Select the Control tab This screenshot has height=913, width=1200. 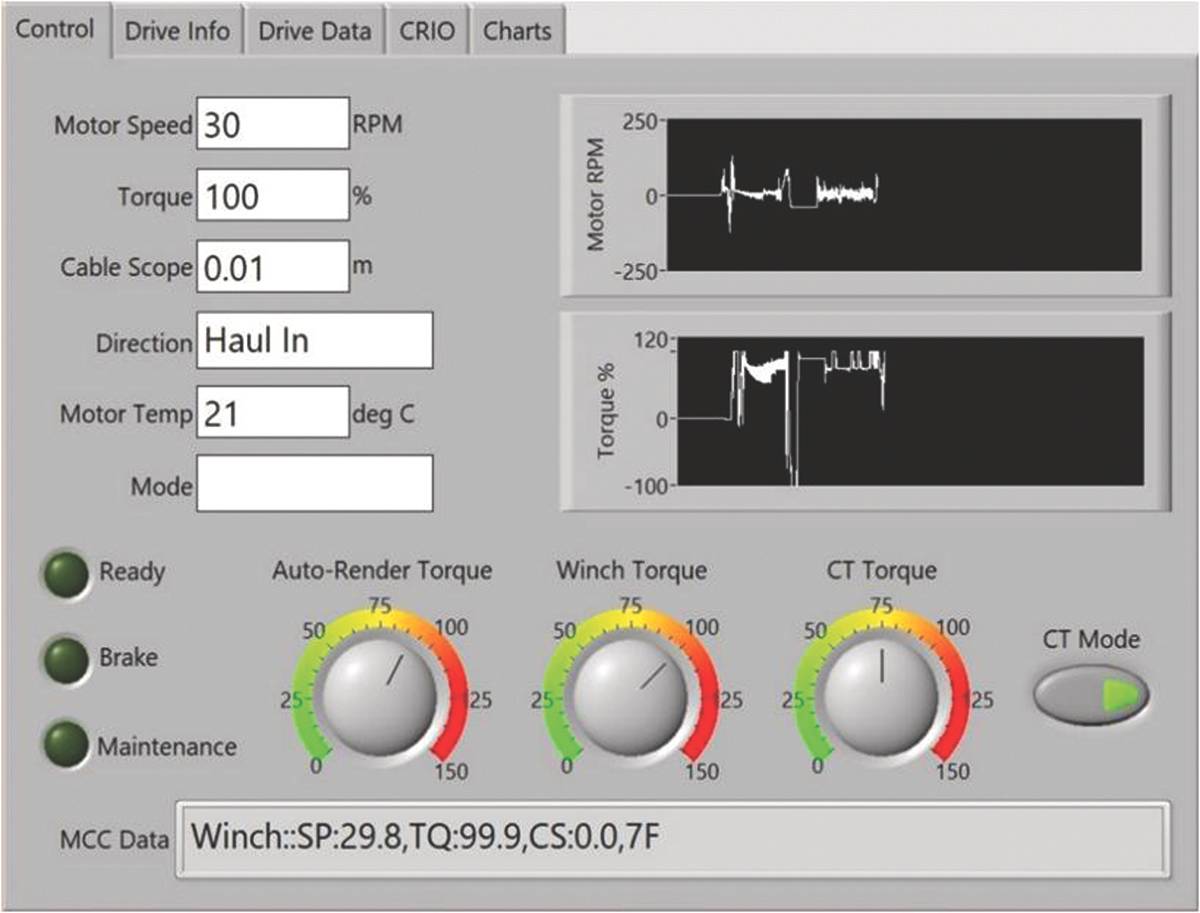(56, 29)
